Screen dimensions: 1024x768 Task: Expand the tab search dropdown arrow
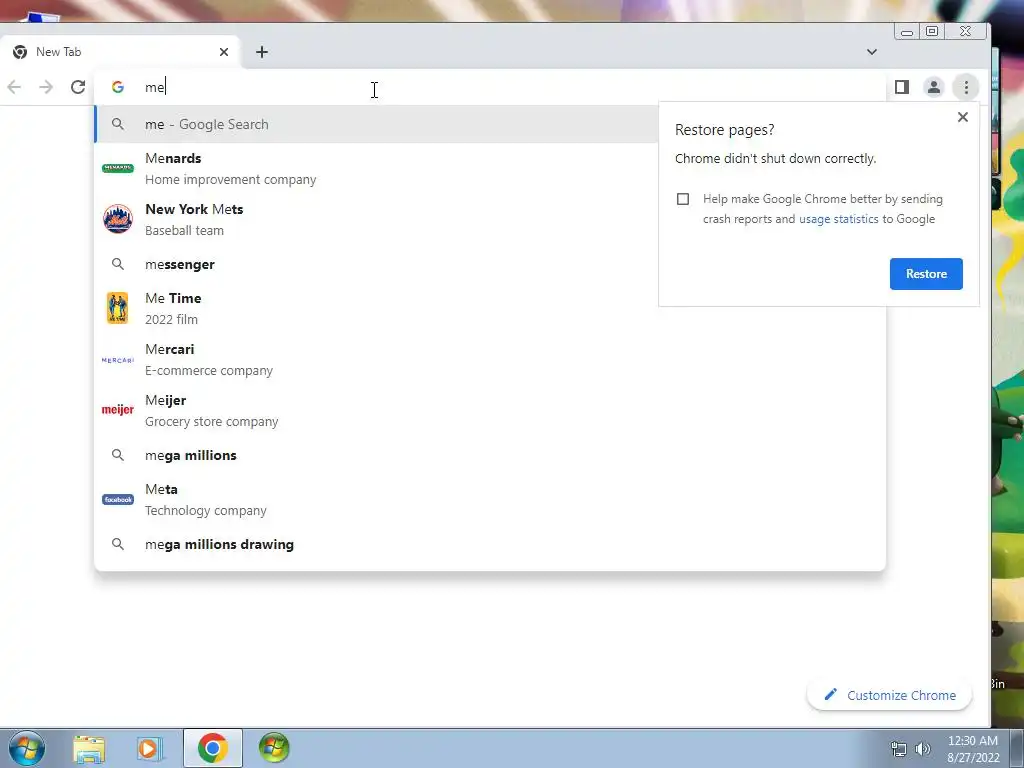[872, 52]
